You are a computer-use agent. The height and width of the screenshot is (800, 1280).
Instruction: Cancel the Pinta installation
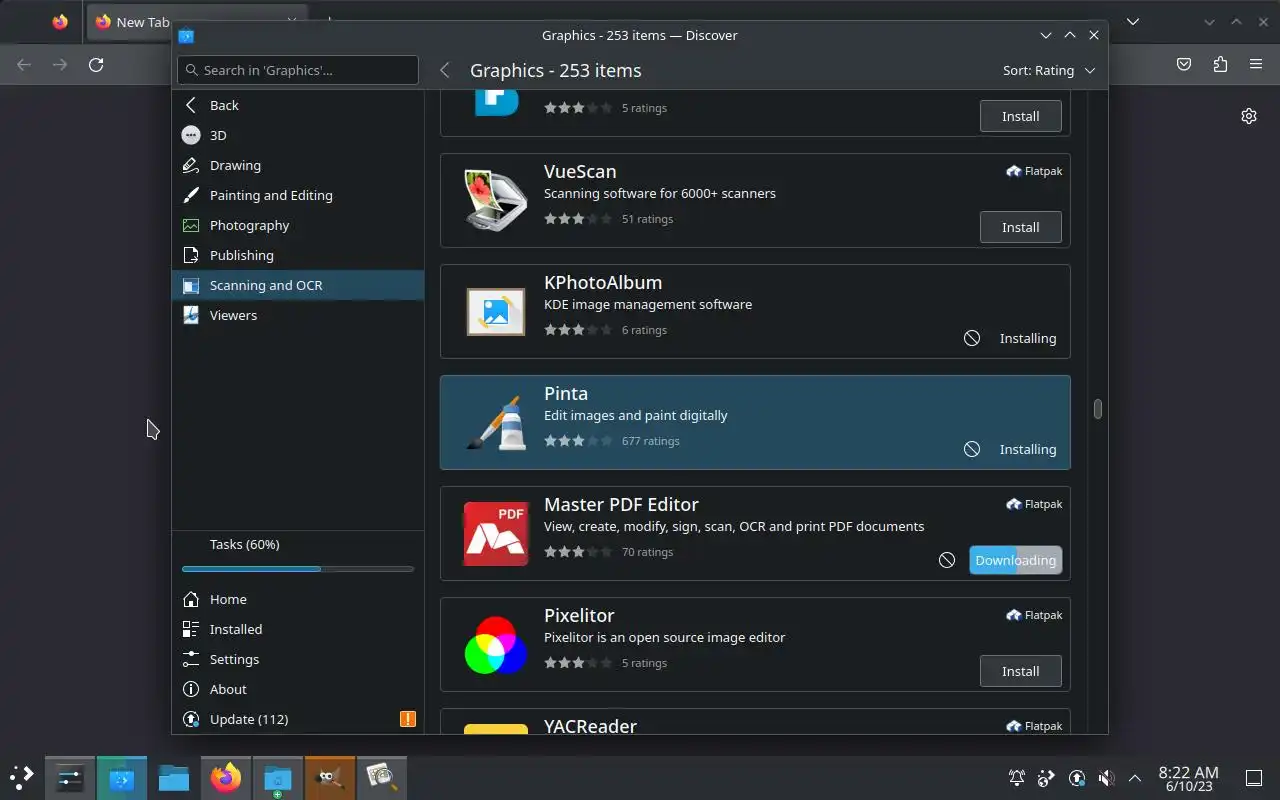972,449
